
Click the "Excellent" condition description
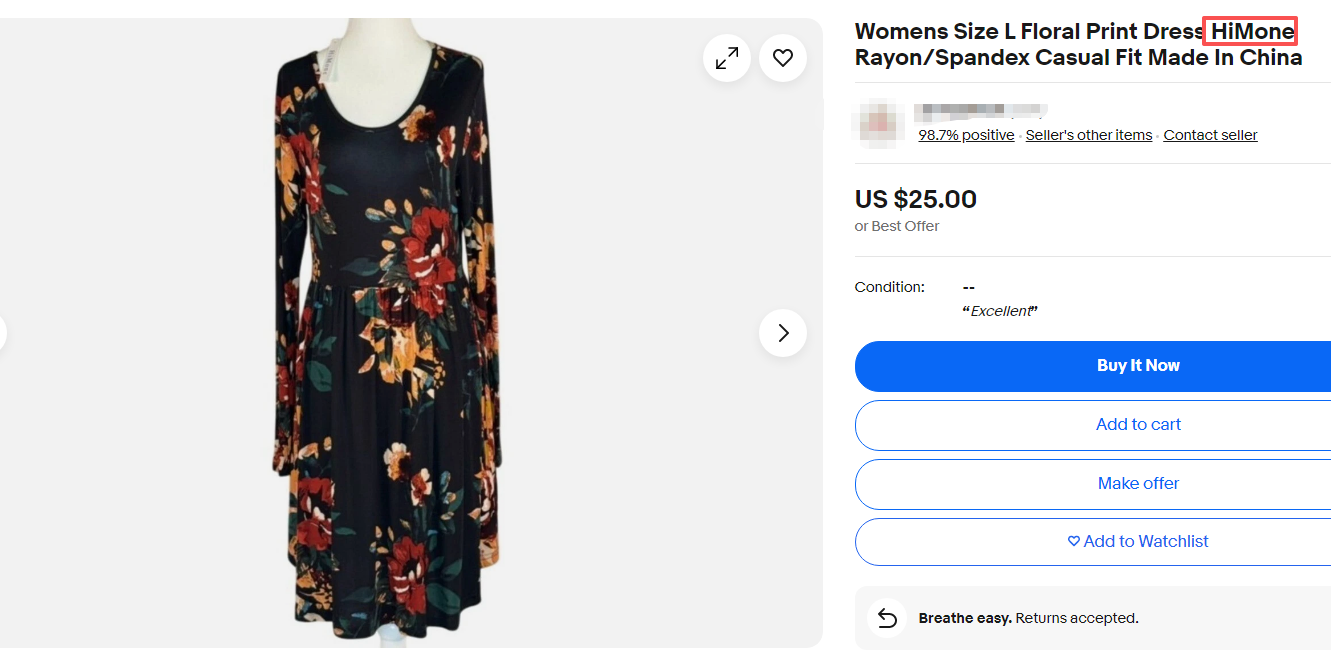click(x=1000, y=311)
